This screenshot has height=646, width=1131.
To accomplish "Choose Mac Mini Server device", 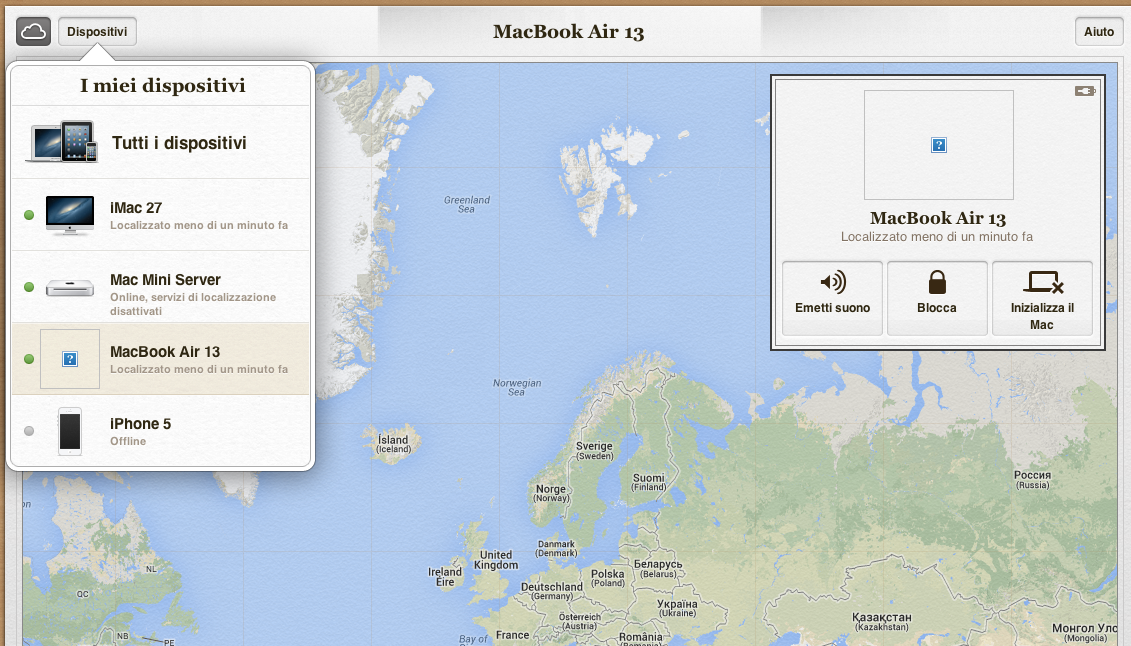I will (161, 287).
